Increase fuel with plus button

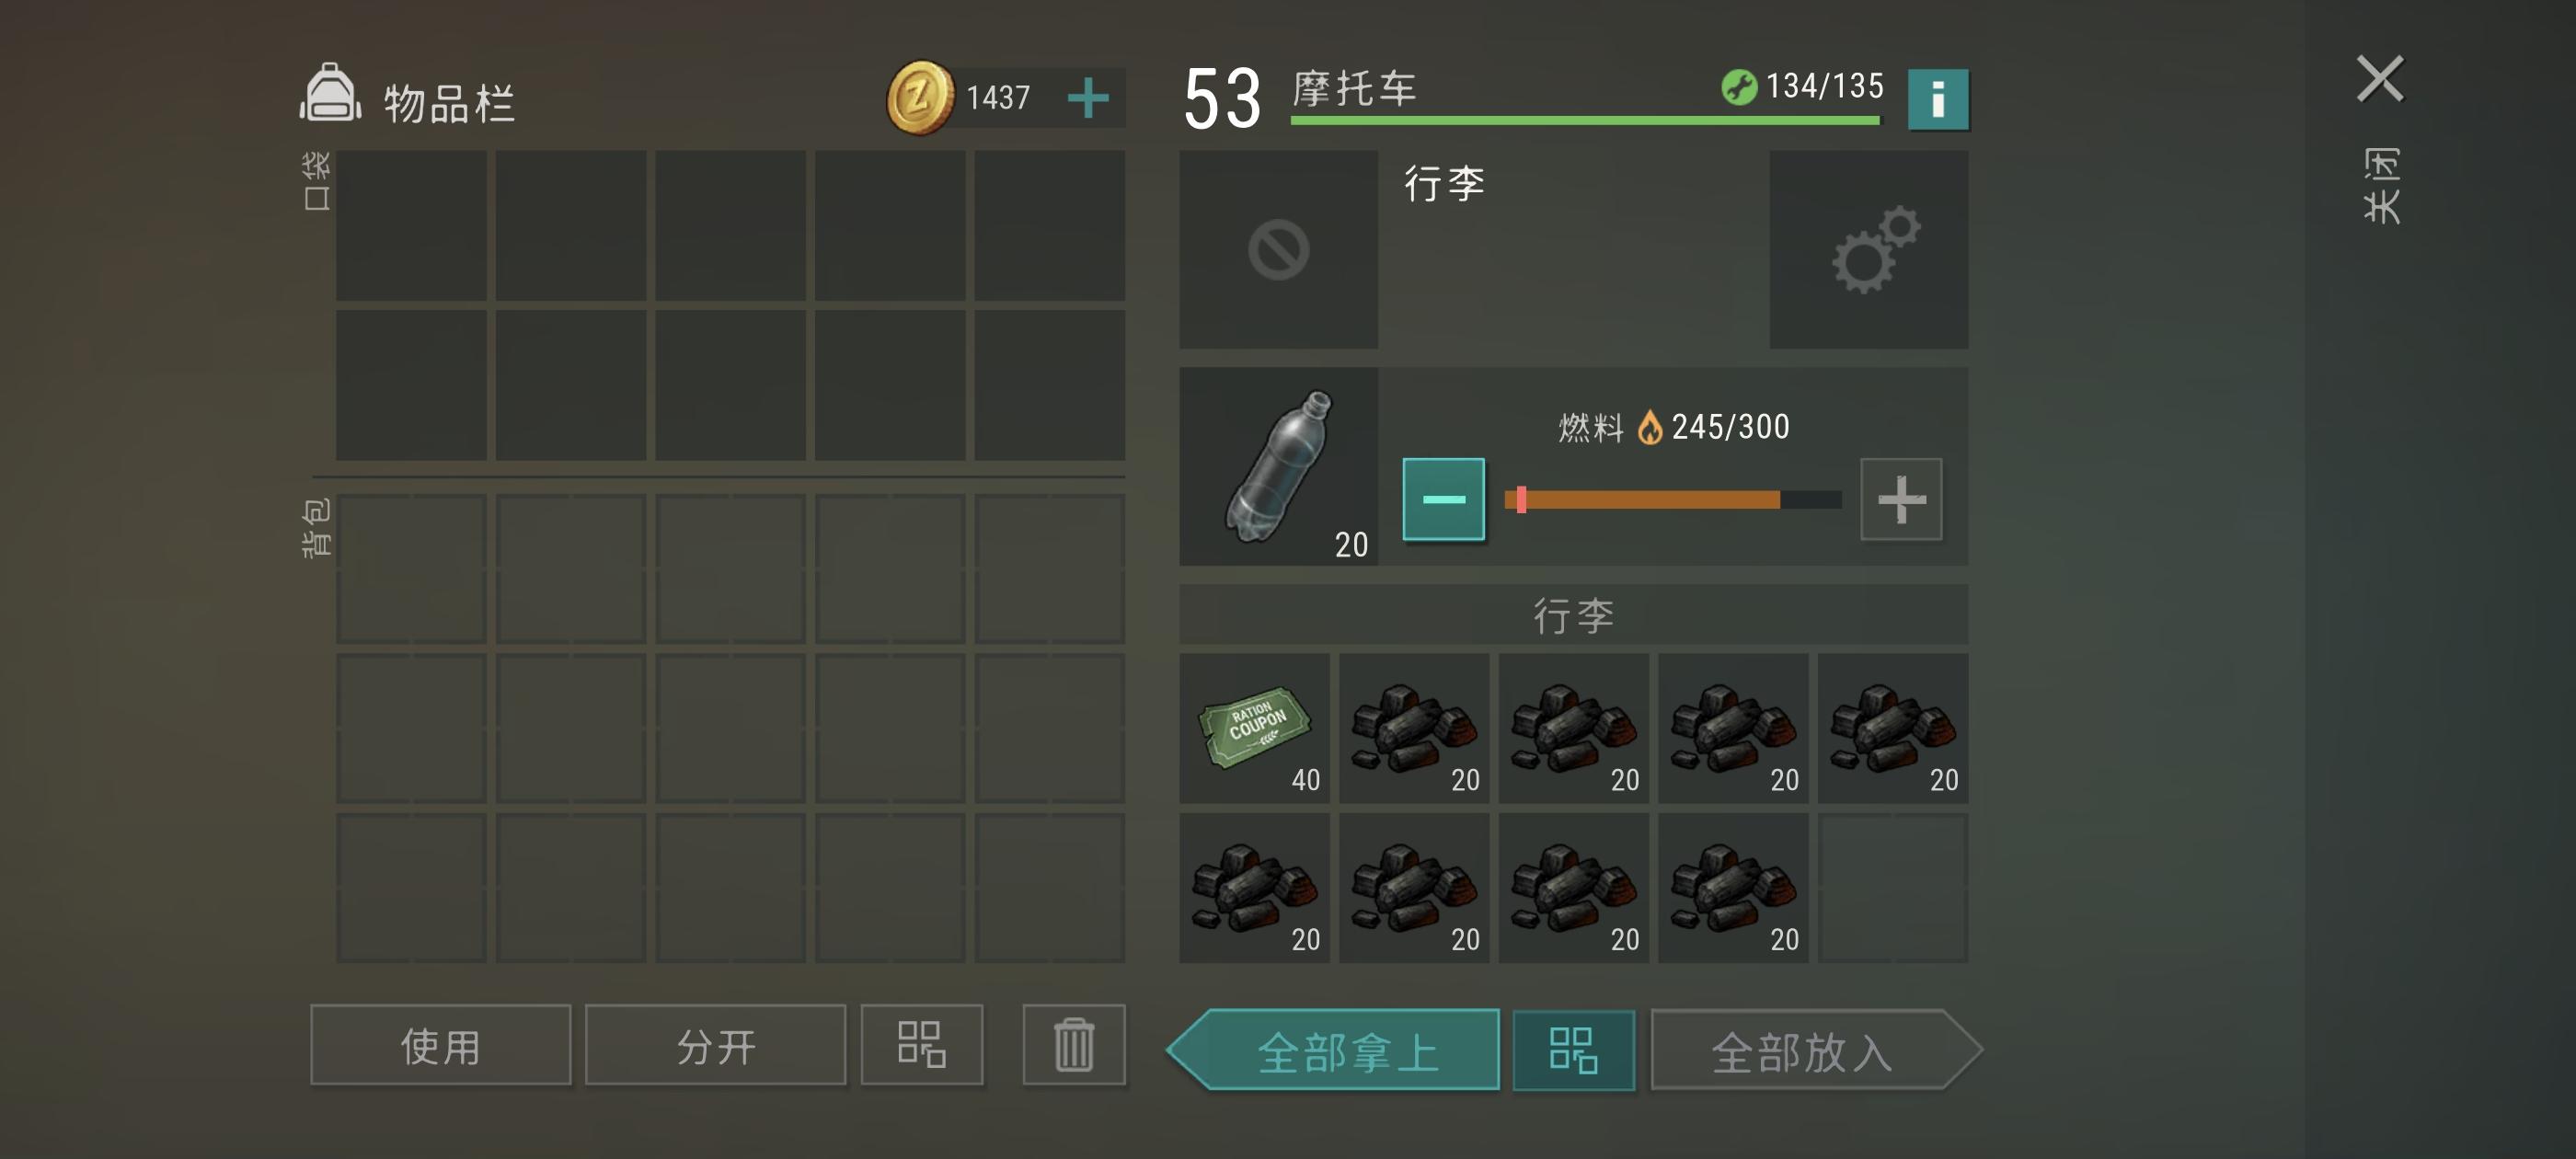tap(1901, 499)
